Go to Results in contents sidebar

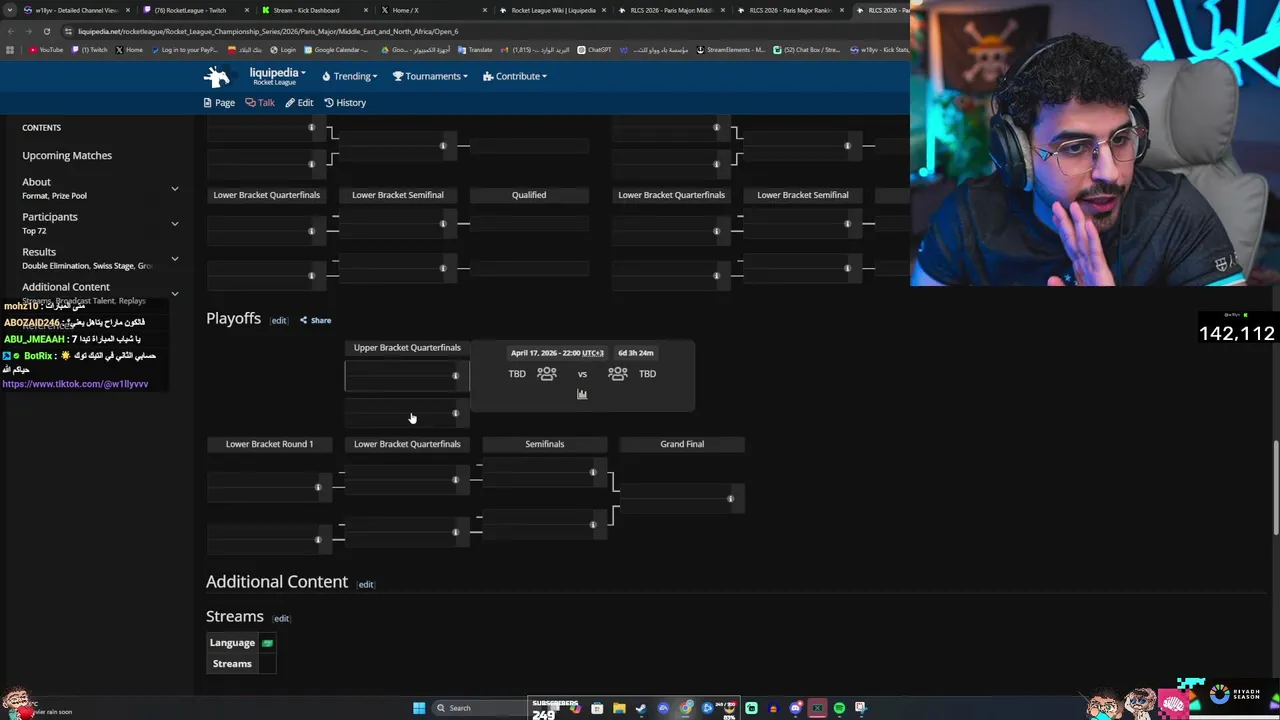point(39,252)
